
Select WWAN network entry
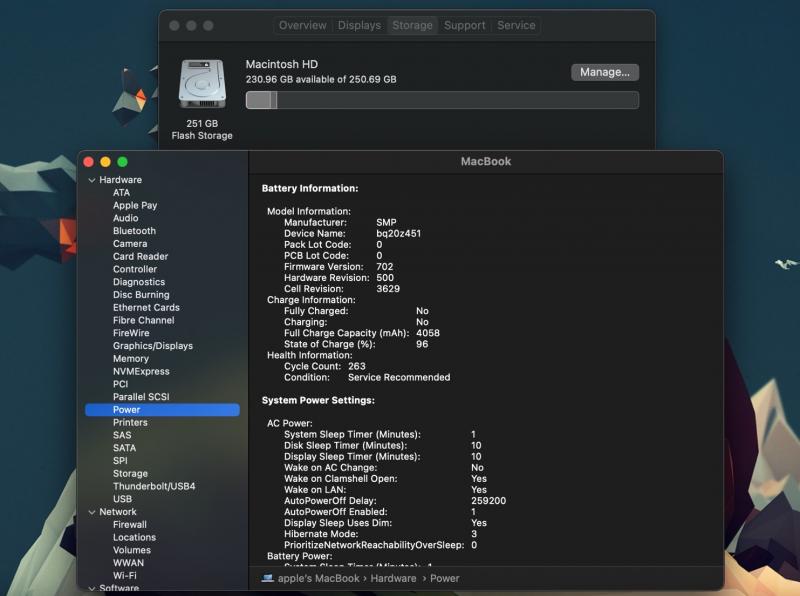[x=128, y=563]
